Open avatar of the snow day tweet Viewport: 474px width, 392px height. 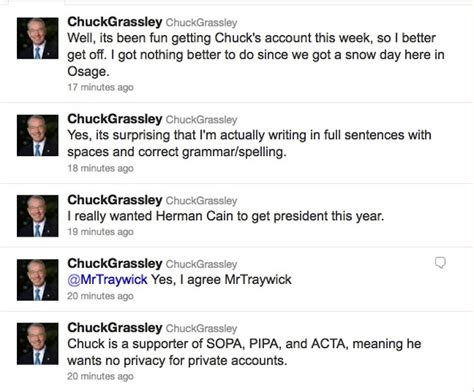pos(38,38)
